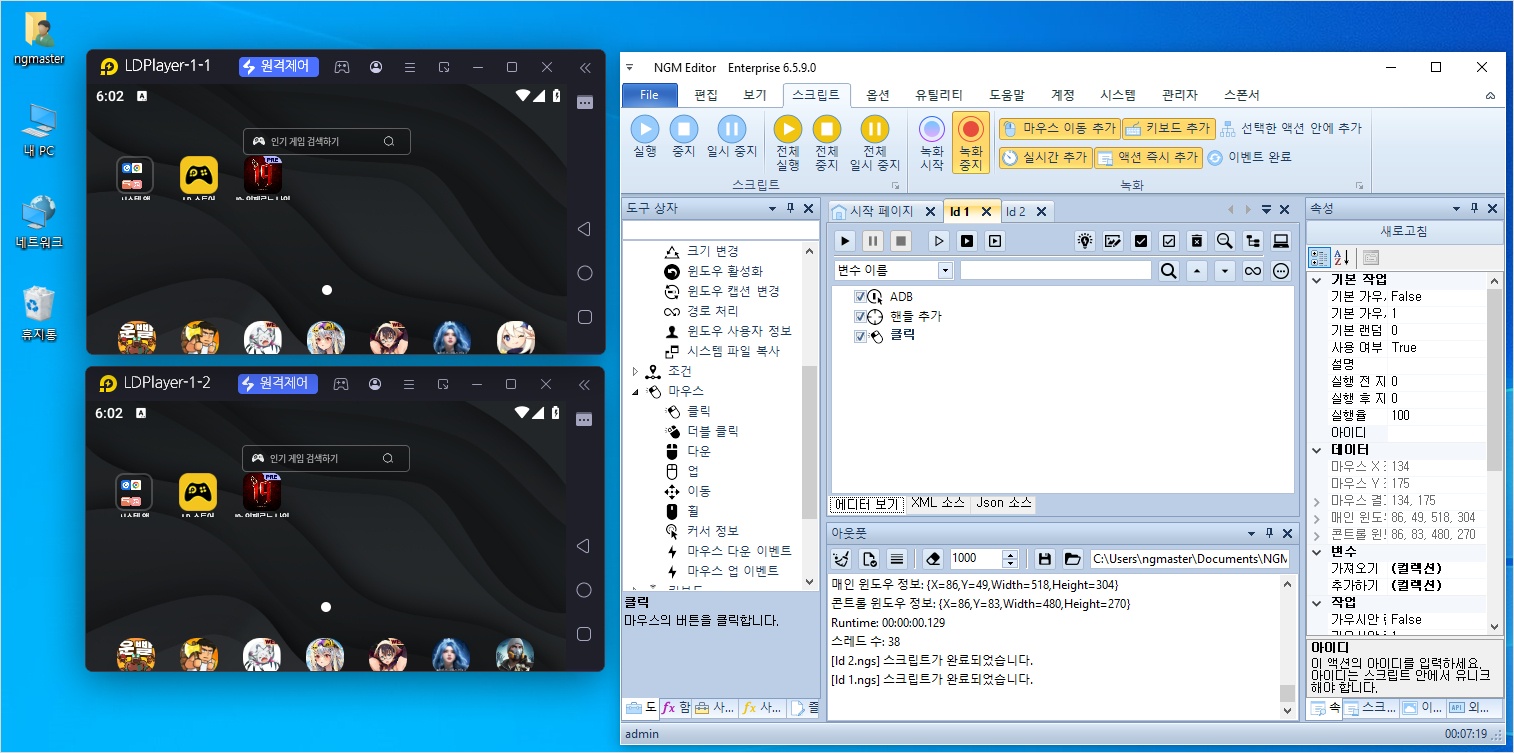
Task: Click the outlined uncheck-all box icon in the editor toolbar
Action: pyautogui.click(x=1168, y=241)
